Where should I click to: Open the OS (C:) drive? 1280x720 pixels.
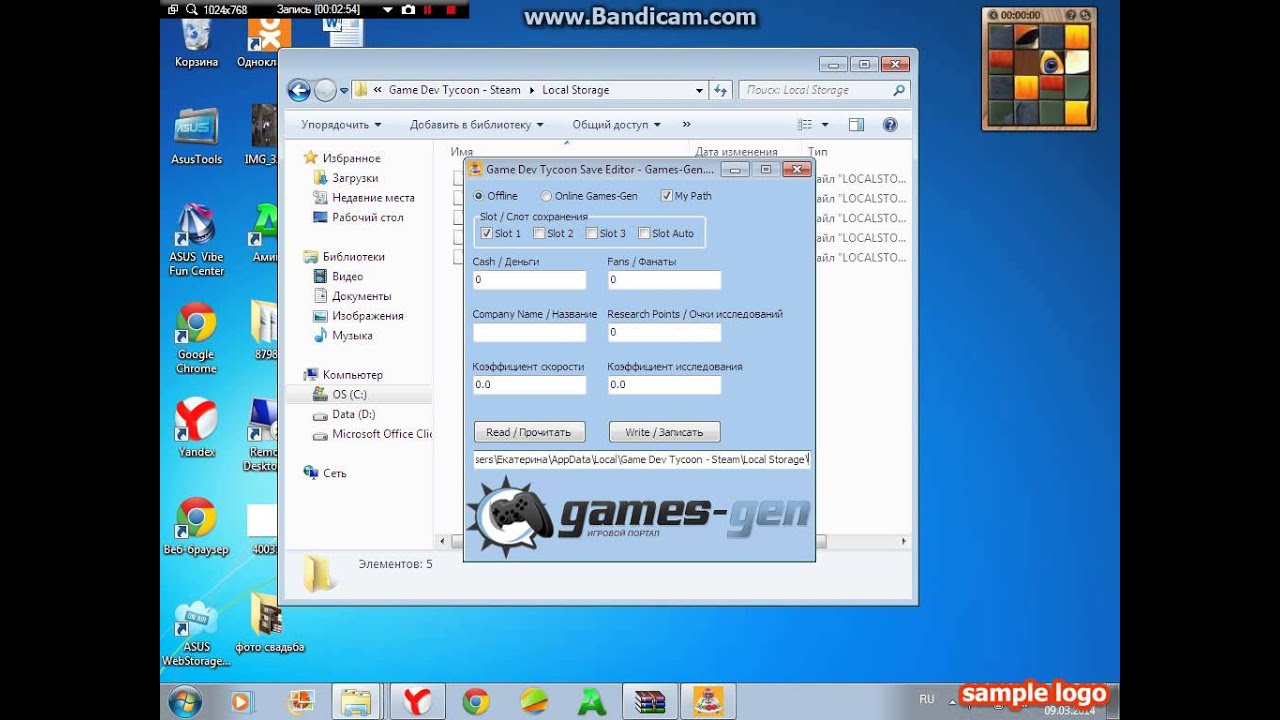[349, 394]
